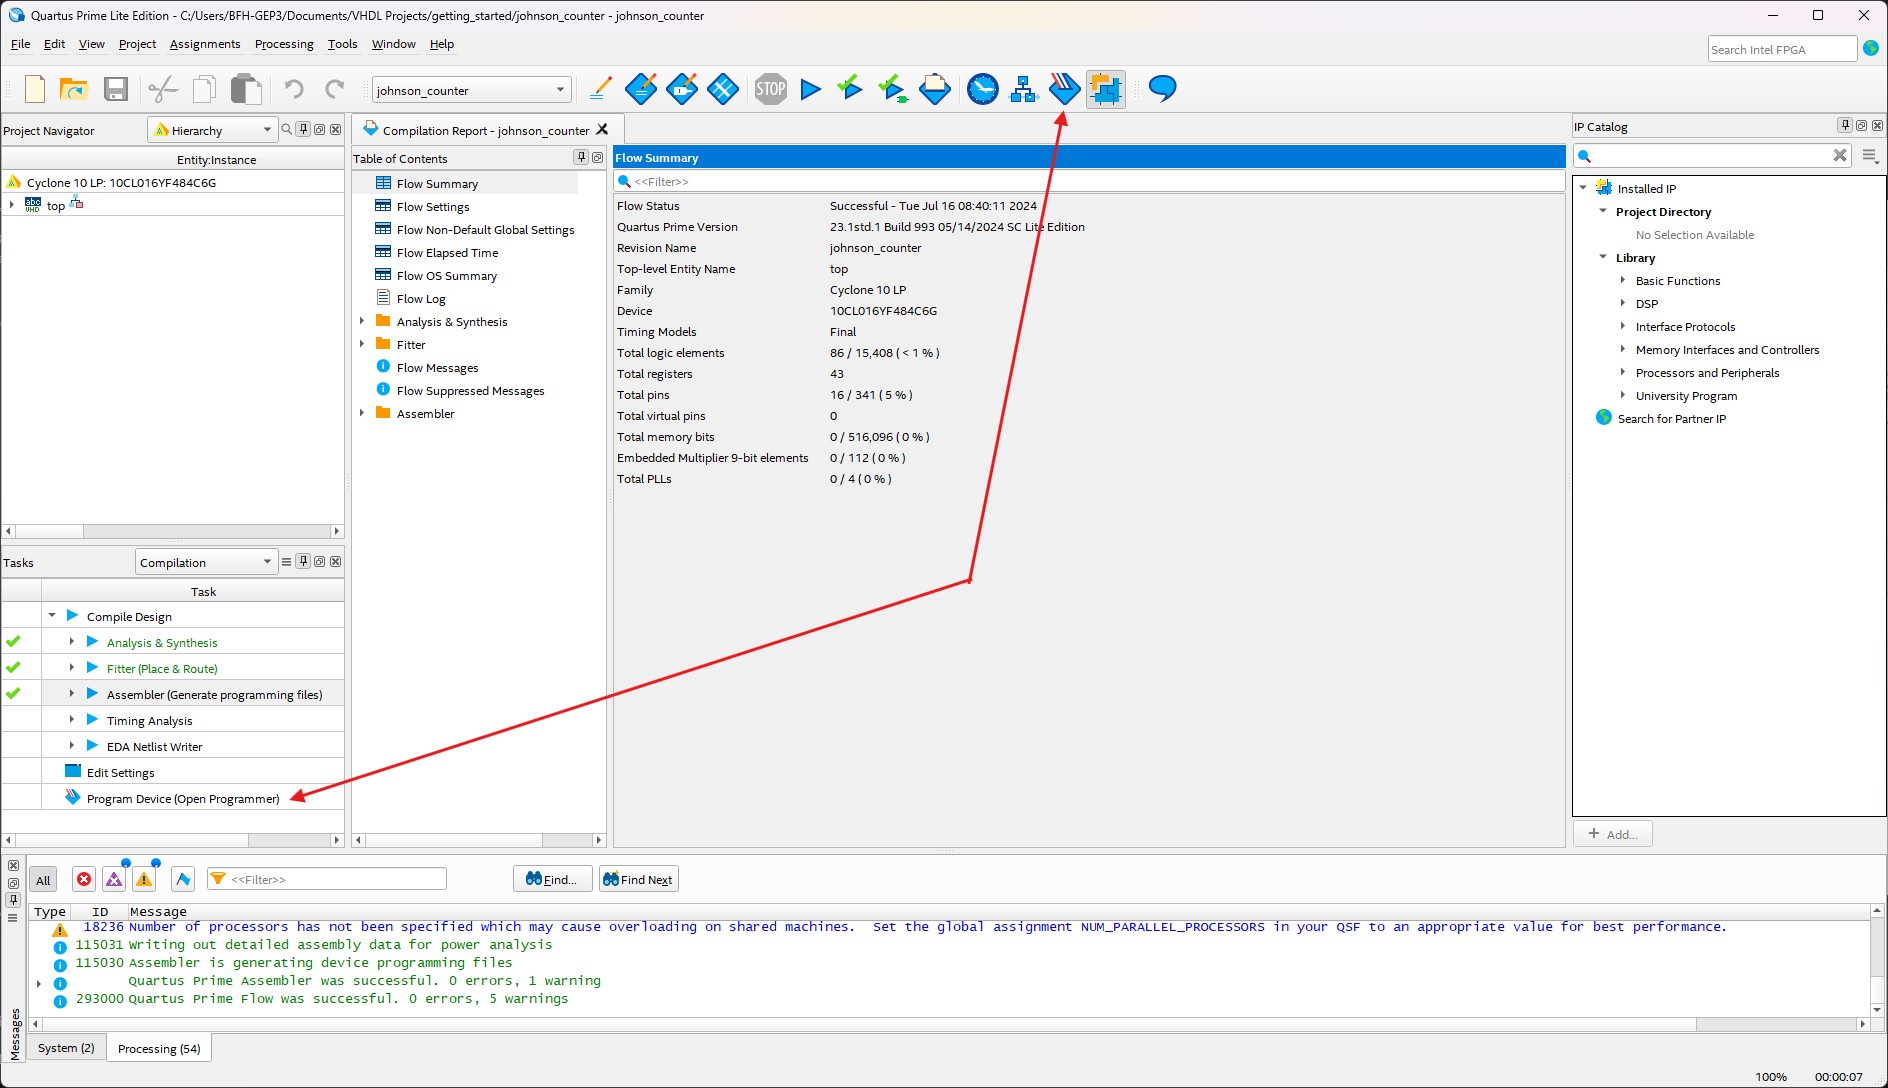Open a project with the folder icon
1888x1088 pixels.
75,89
